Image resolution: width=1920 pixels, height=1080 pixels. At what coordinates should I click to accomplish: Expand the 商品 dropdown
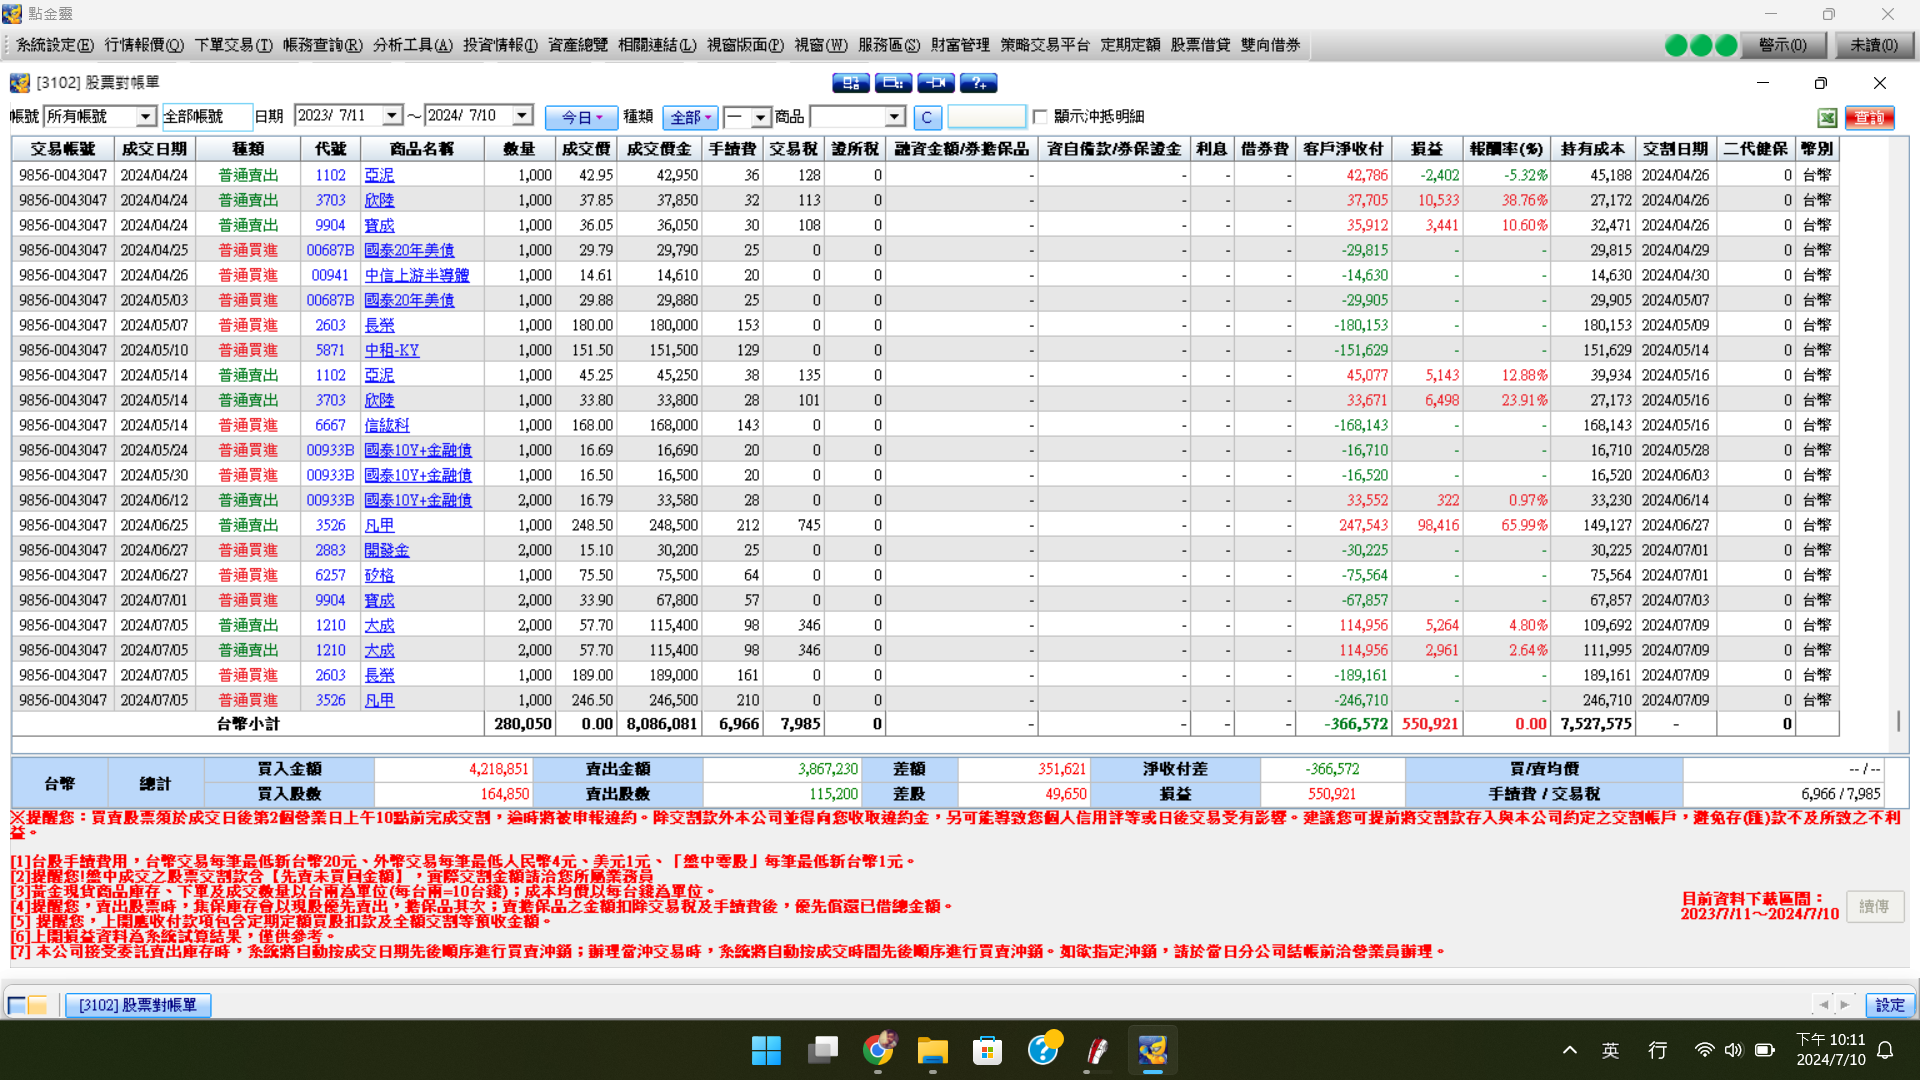pyautogui.click(x=895, y=117)
